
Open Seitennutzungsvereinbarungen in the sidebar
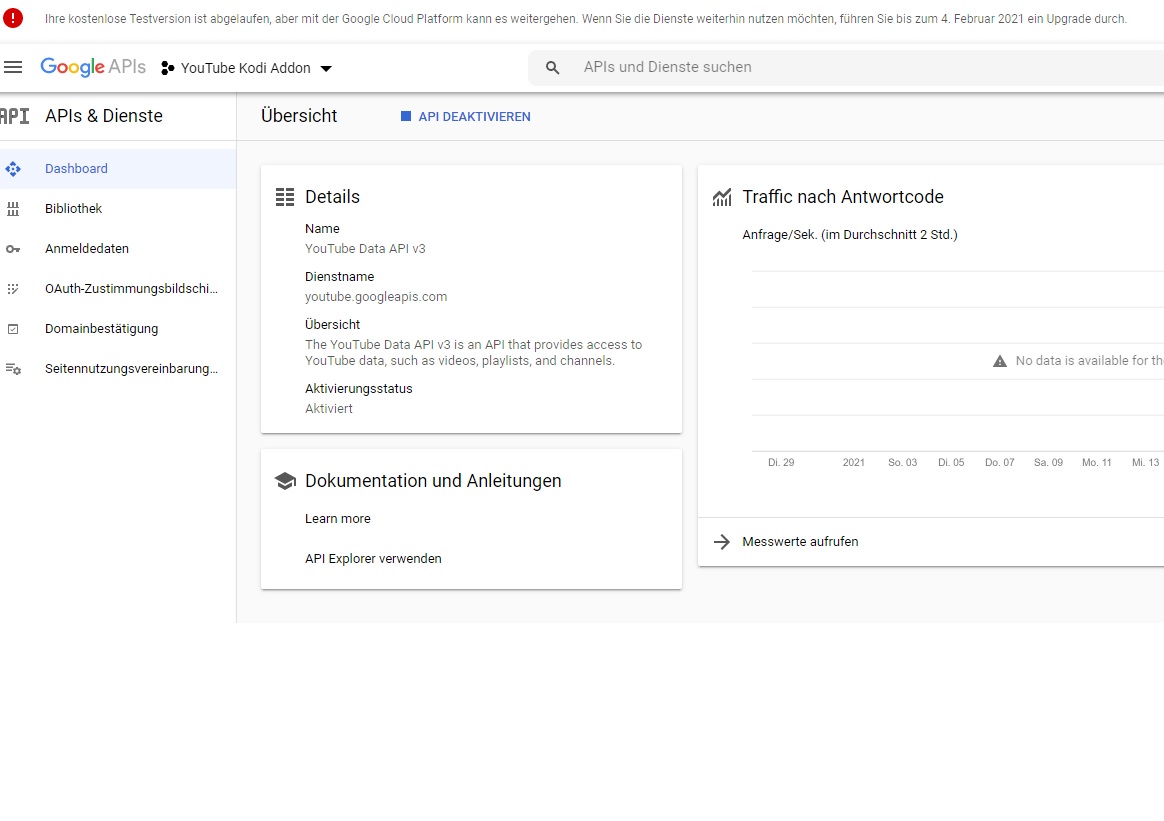[118, 369]
